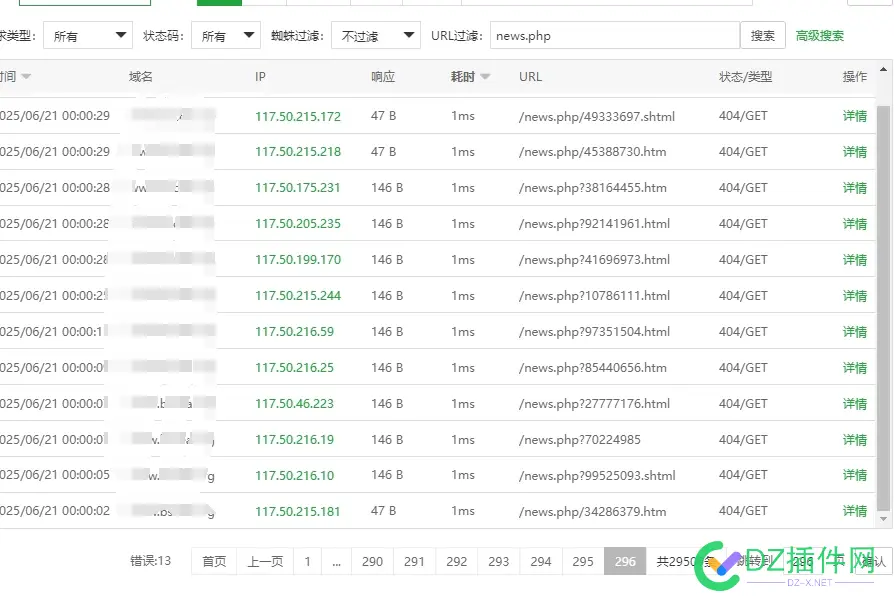Click the ellipsis pagination button
Image resolution: width=894 pixels, height=606 pixels.
[x=337, y=561]
